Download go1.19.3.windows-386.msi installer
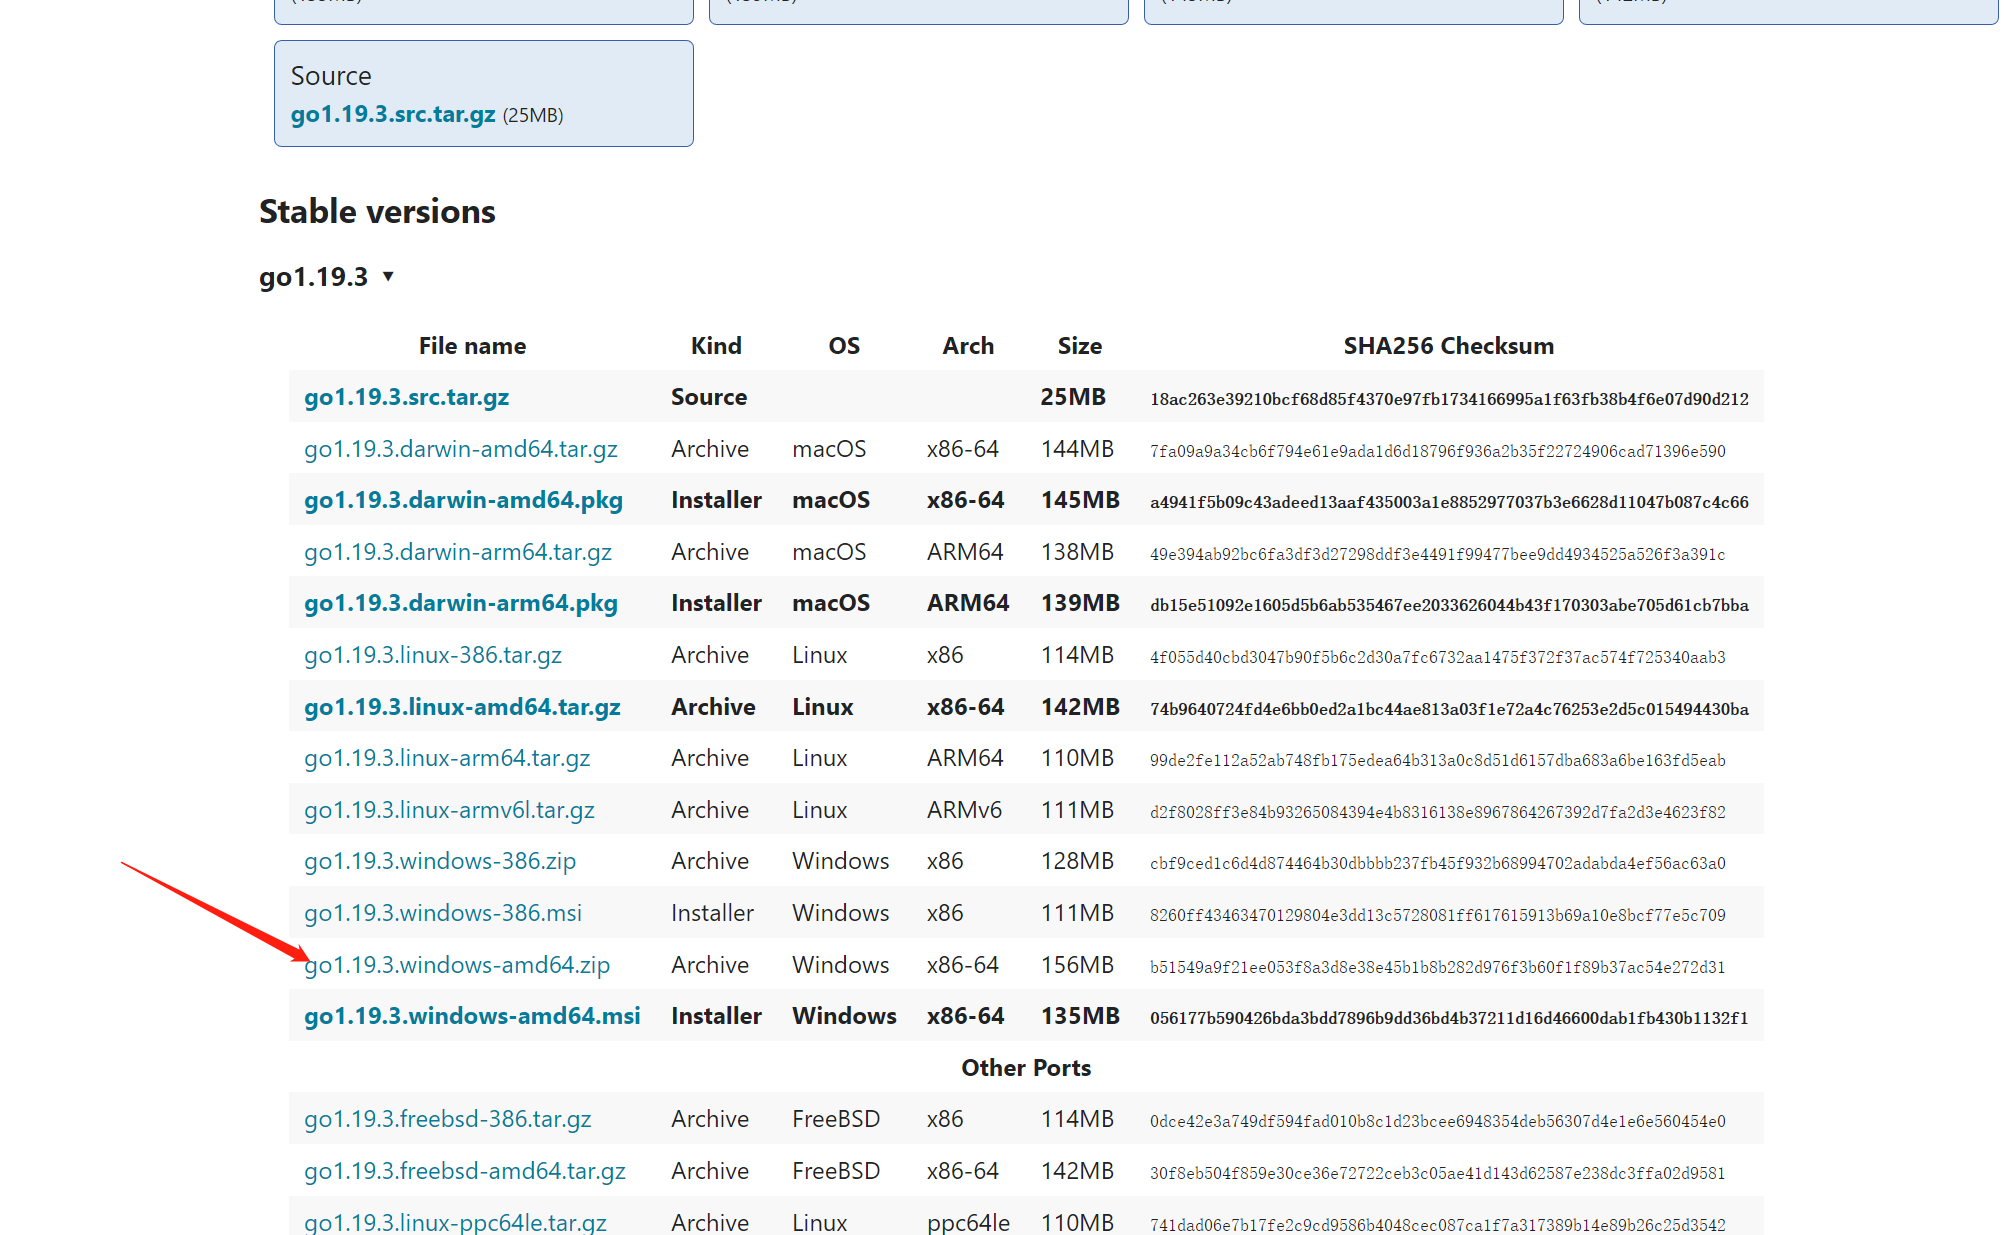The width and height of the screenshot is (2010, 1235). [x=442, y=913]
